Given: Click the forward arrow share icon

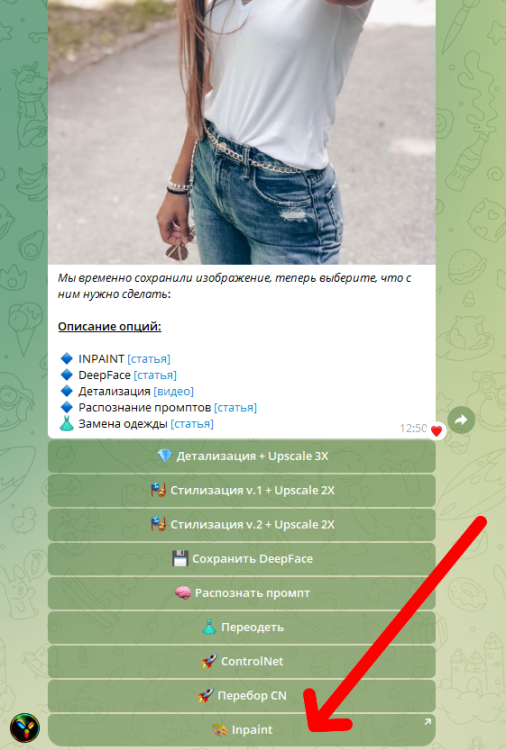Looking at the screenshot, I should pyautogui.click(x=461, y=420).
